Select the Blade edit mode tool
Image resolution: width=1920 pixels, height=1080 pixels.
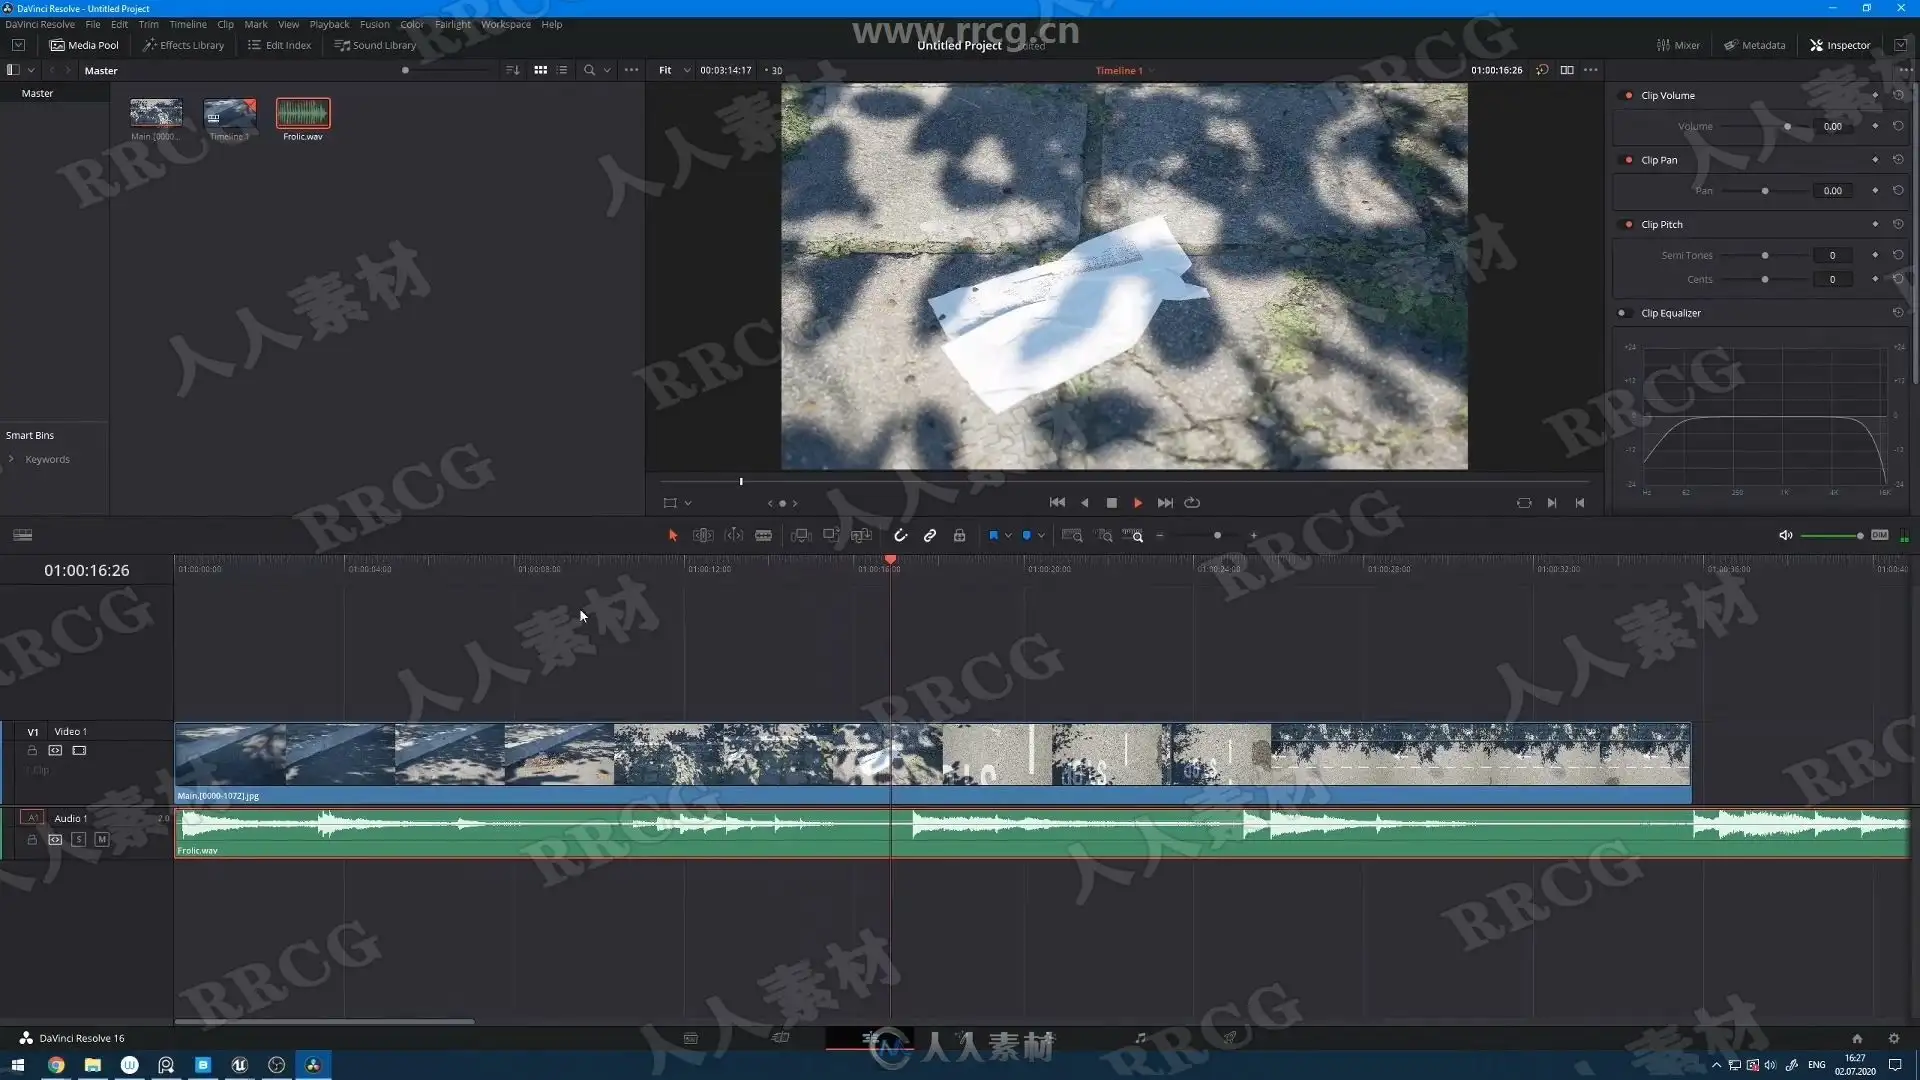pyautogui.click(x=763, y=536)
